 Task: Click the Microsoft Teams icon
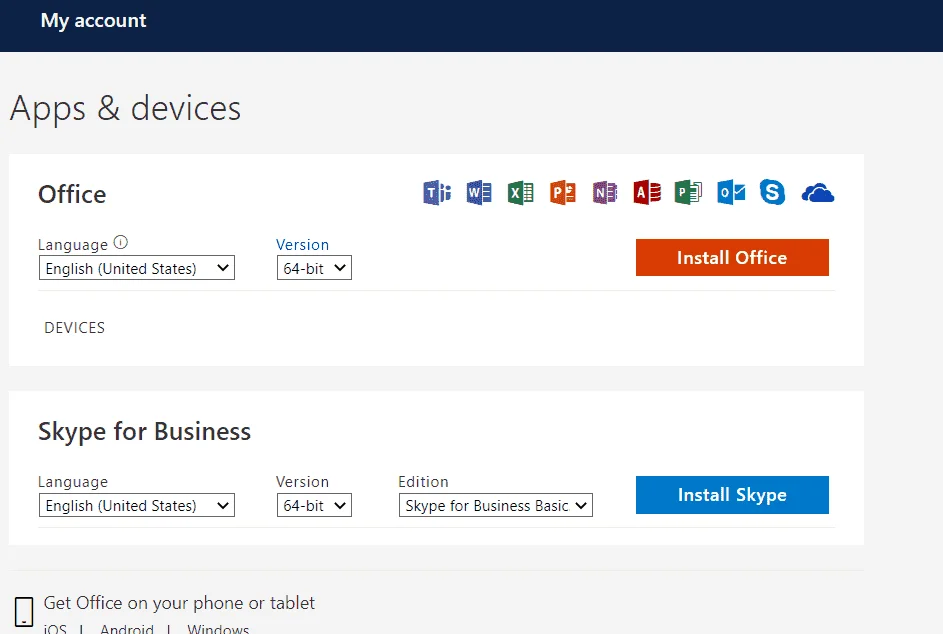tap(437, 193)
